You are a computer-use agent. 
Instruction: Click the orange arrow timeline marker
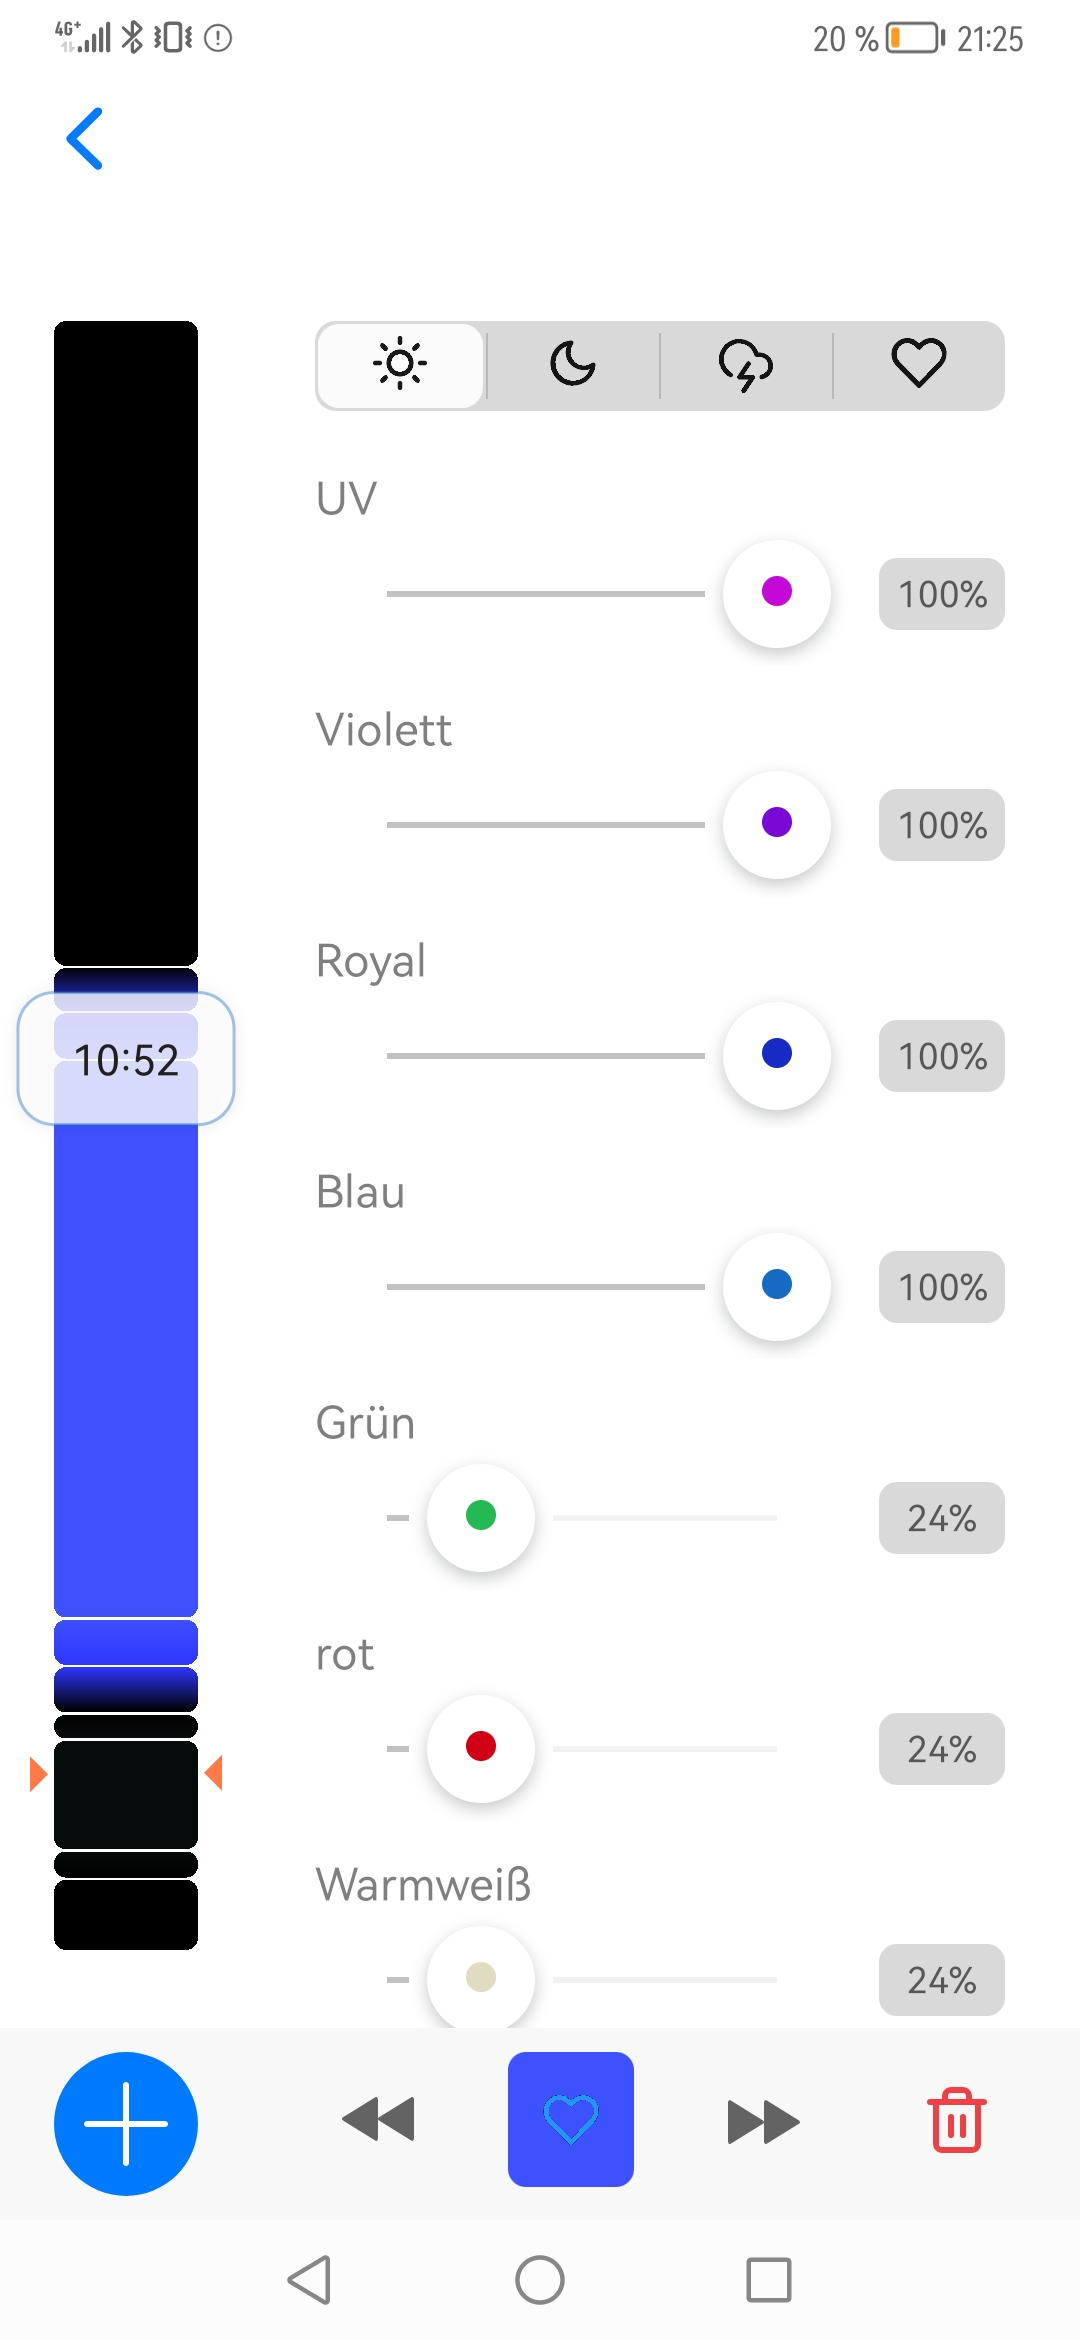tap(38, 1773)
